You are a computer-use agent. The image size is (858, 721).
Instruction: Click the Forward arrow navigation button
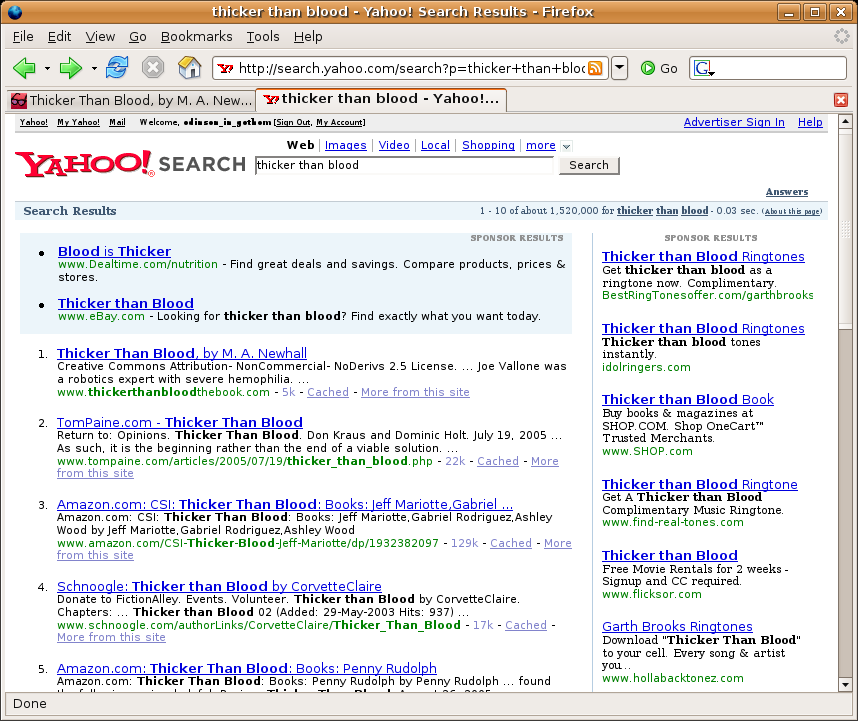click(71, 68)
